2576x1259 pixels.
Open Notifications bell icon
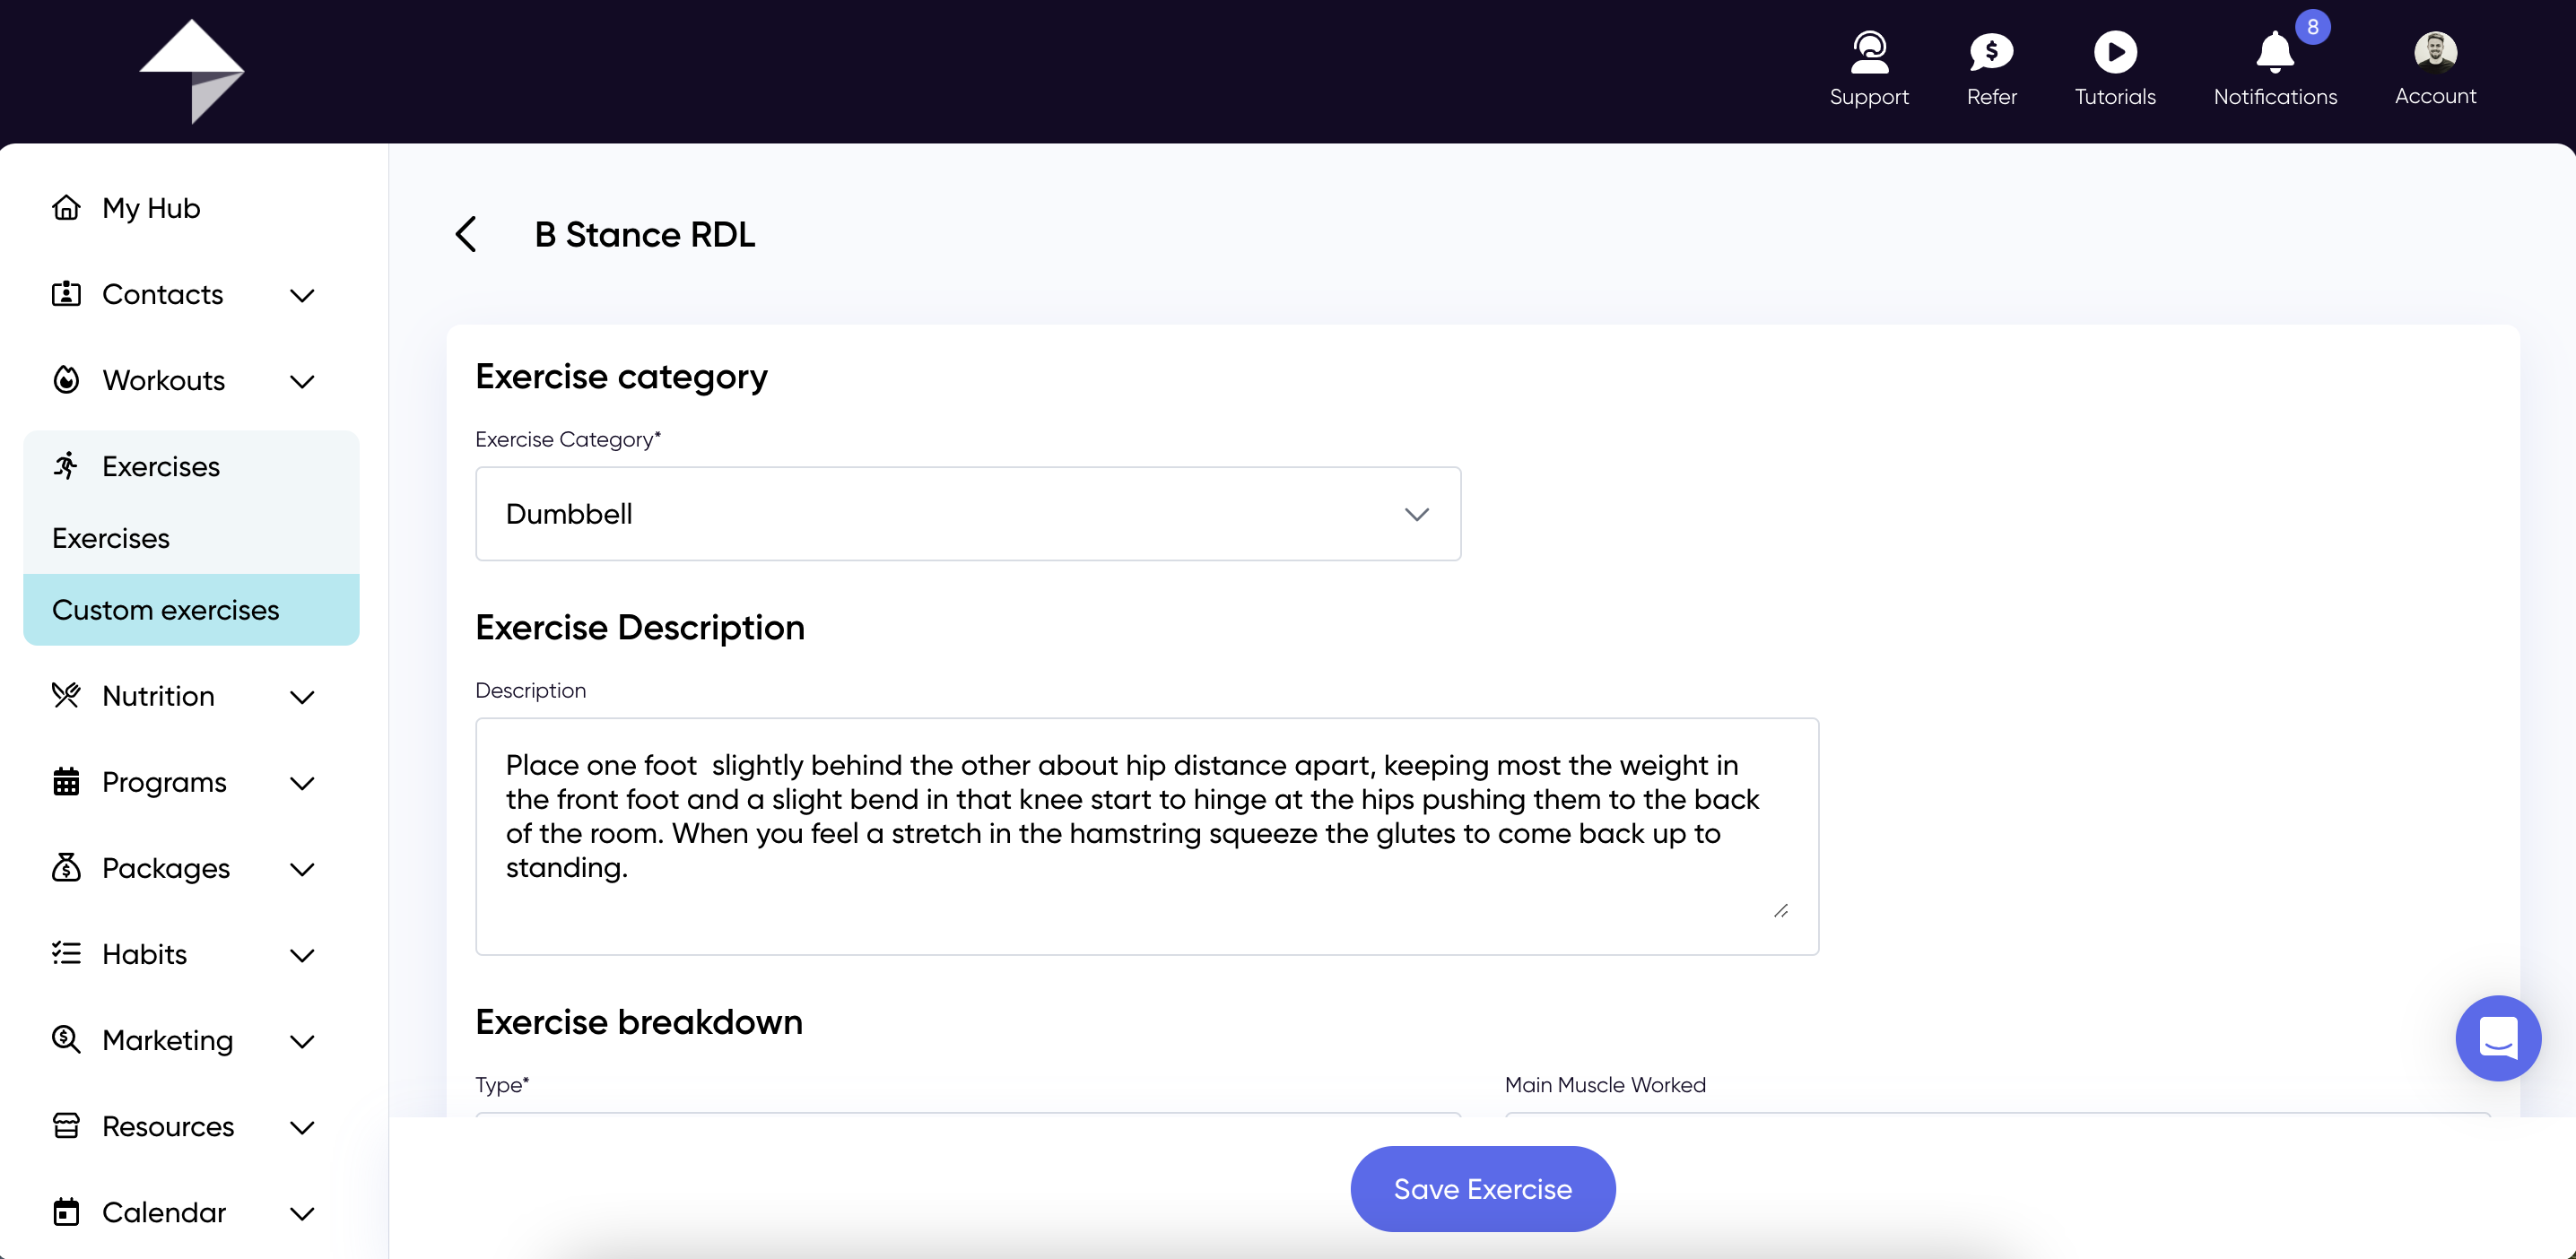(2274, 52)
